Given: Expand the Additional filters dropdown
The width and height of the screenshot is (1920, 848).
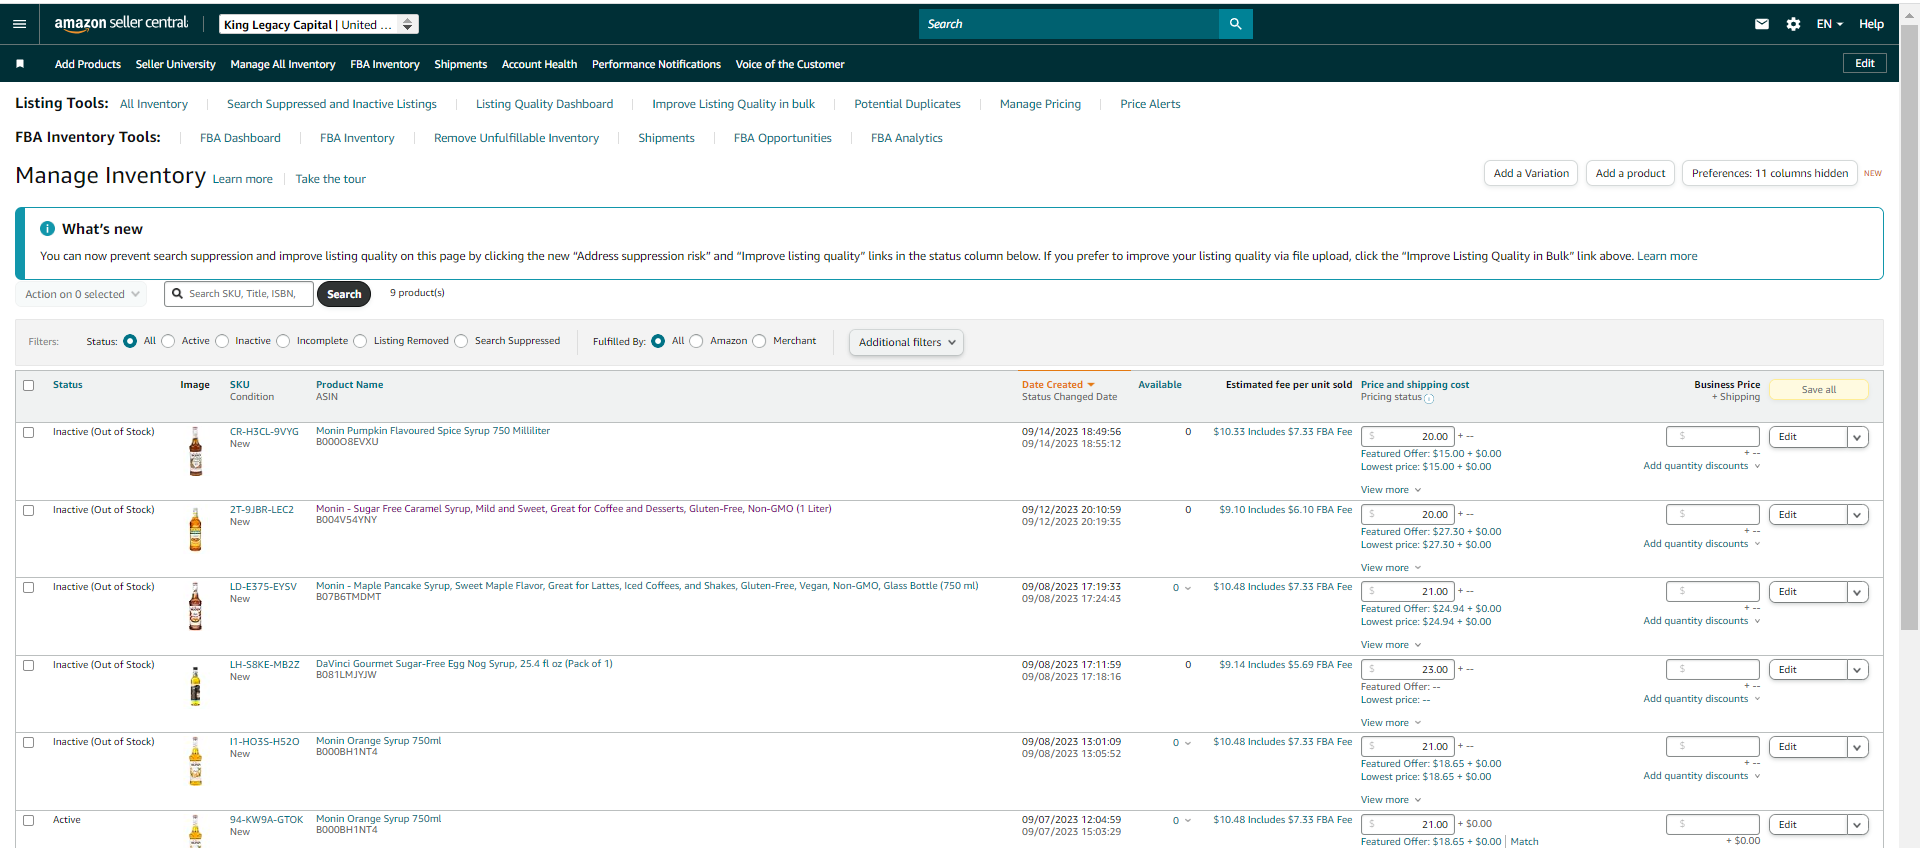Looking at the screenshot, I should pyautogui.click(x=906, y=342).
